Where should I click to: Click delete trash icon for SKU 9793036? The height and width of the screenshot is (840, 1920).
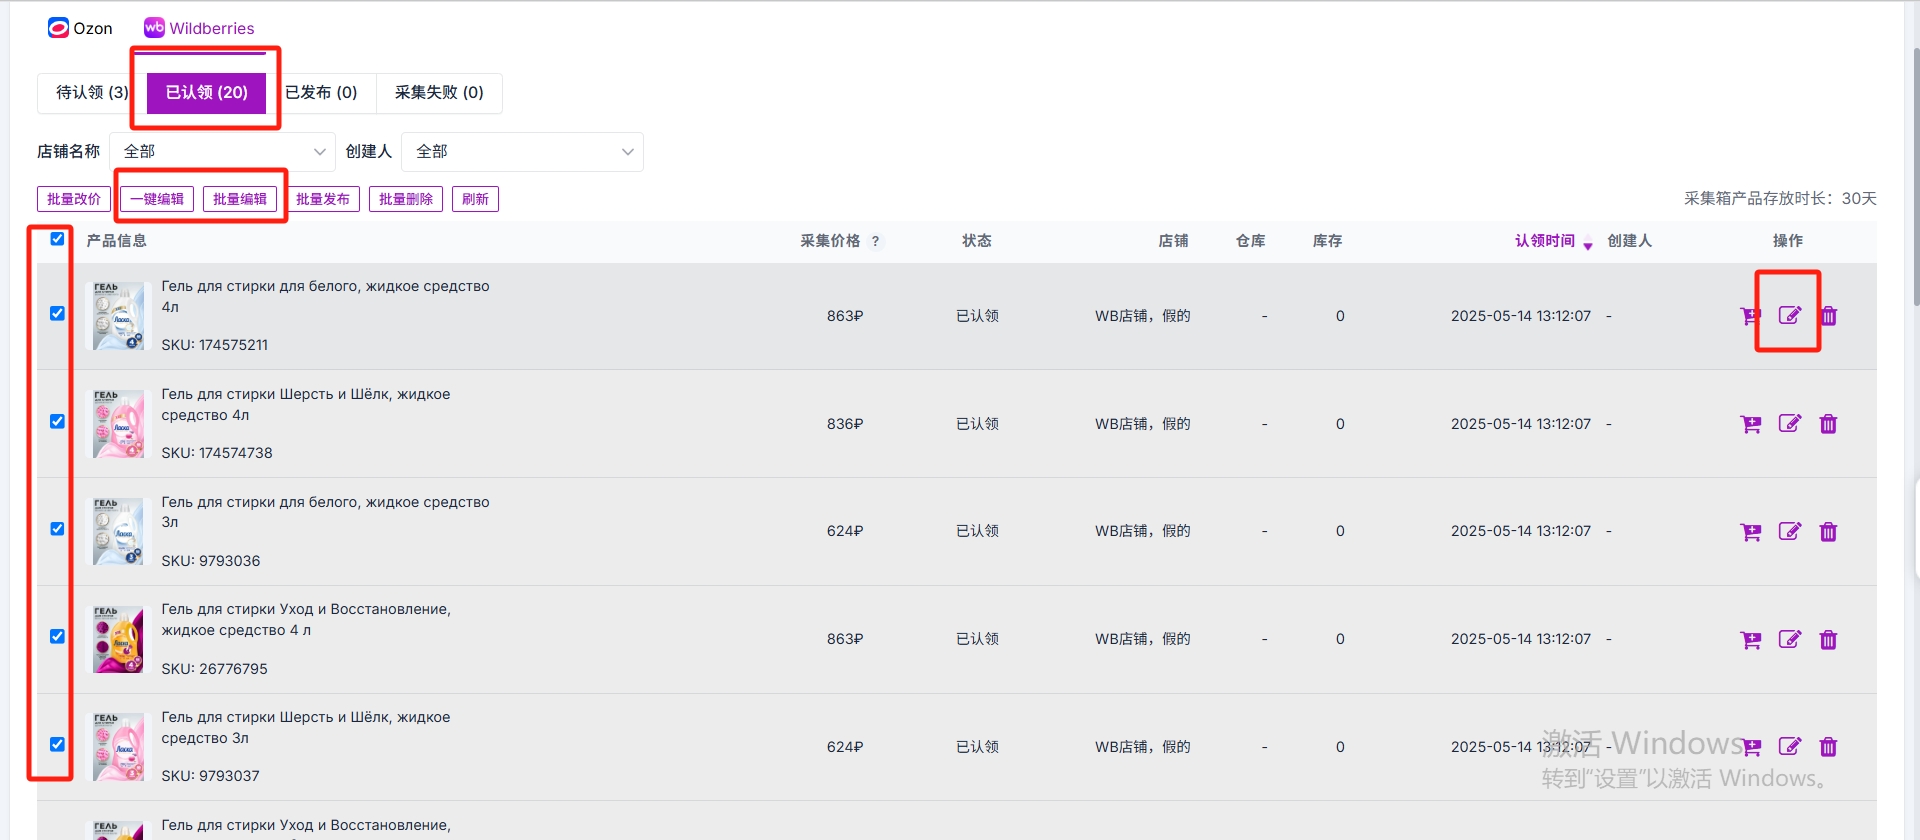pos(1828,532)
